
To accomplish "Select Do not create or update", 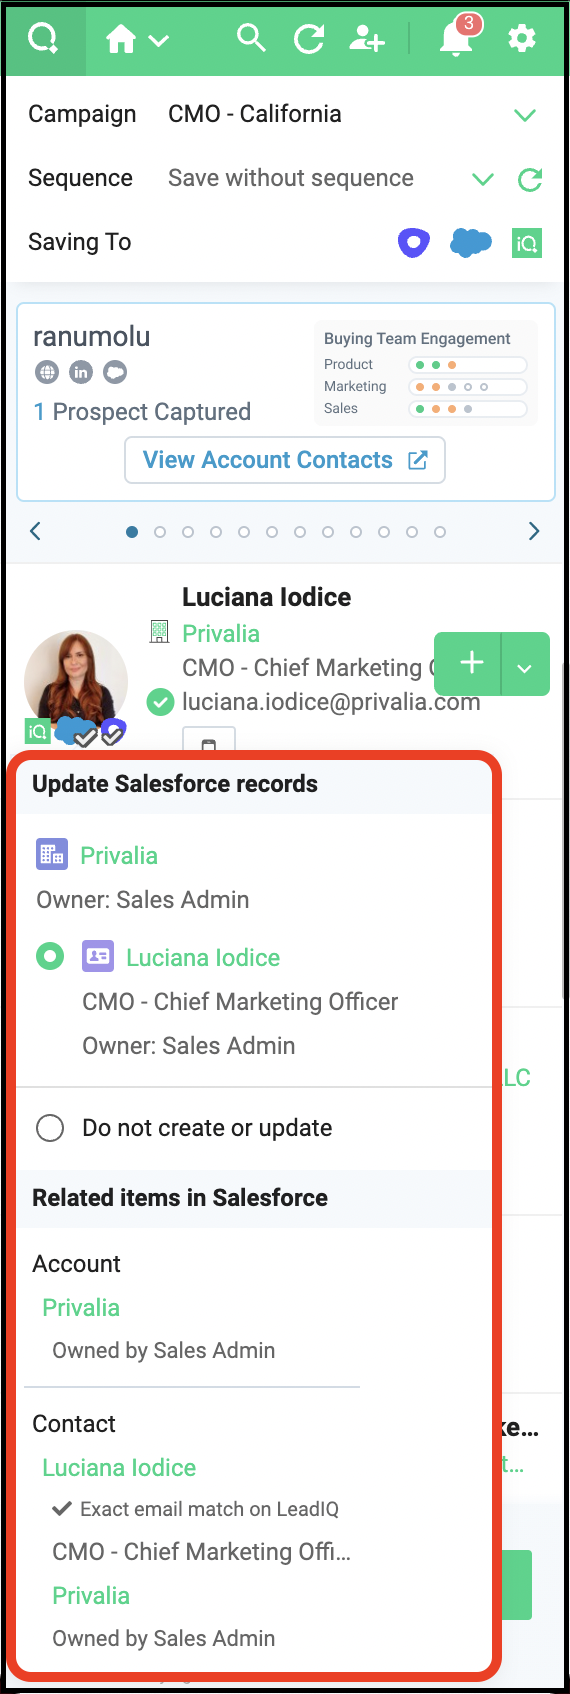I will tap(50, 1128).
